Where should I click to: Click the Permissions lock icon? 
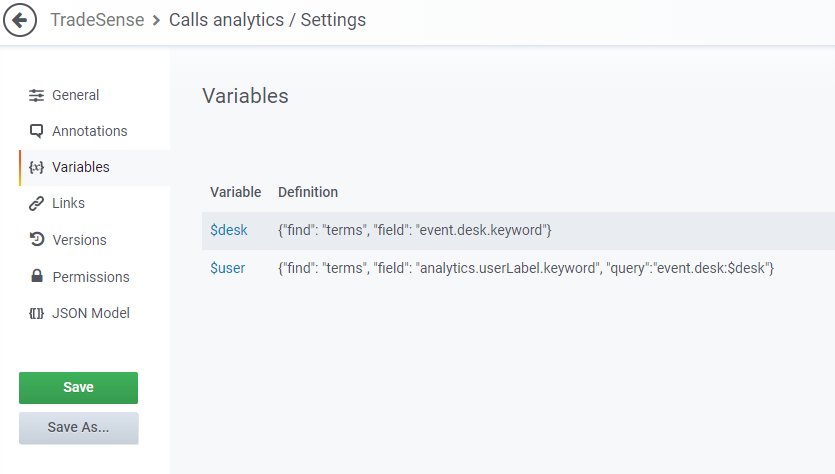coord(37,277)
